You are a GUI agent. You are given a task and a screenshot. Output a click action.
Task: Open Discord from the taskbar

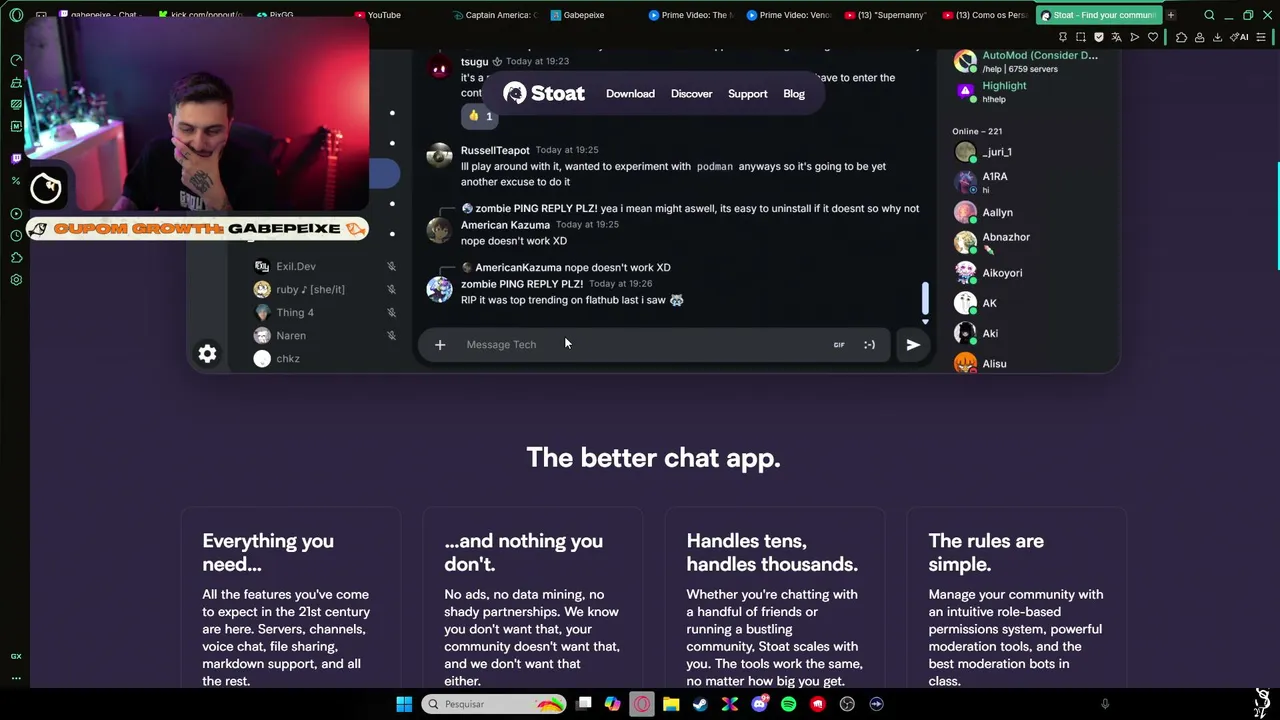click(x=759, y=704)
